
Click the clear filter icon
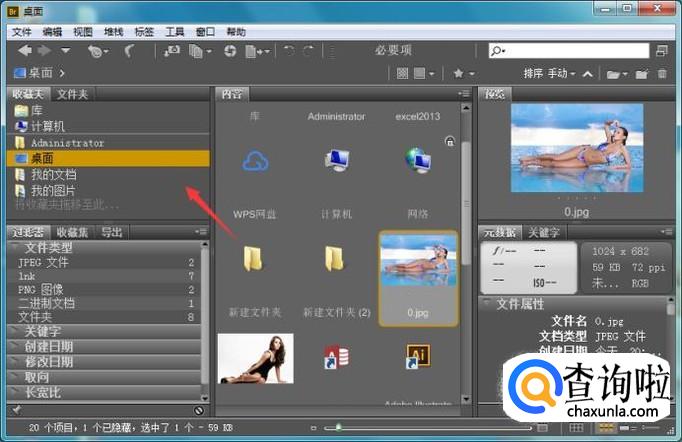coord(199,410)
